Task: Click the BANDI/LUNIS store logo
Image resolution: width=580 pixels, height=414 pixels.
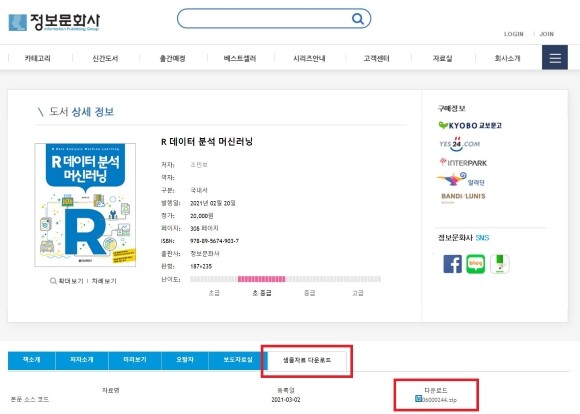Action: pos(463,197)
